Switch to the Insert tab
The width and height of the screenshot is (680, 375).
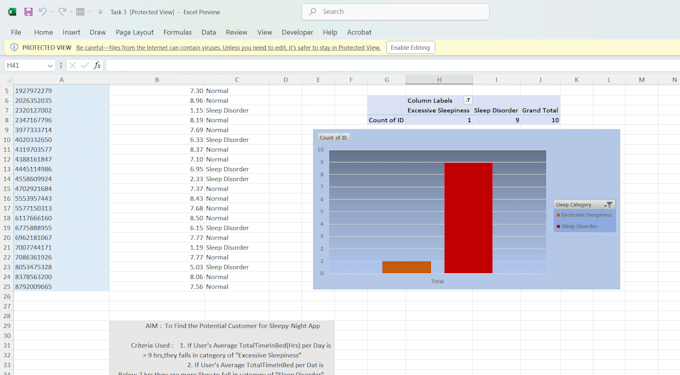click(71, 32)
